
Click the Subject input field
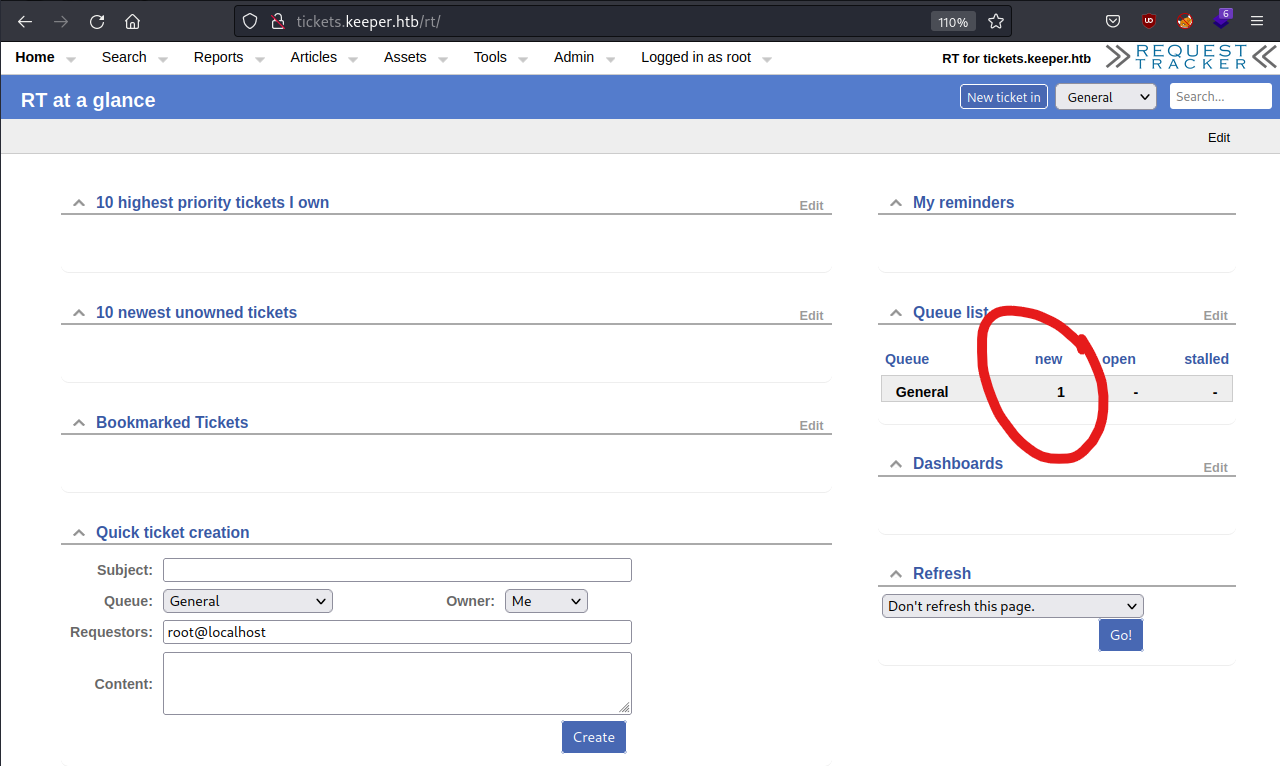[397, 570]
